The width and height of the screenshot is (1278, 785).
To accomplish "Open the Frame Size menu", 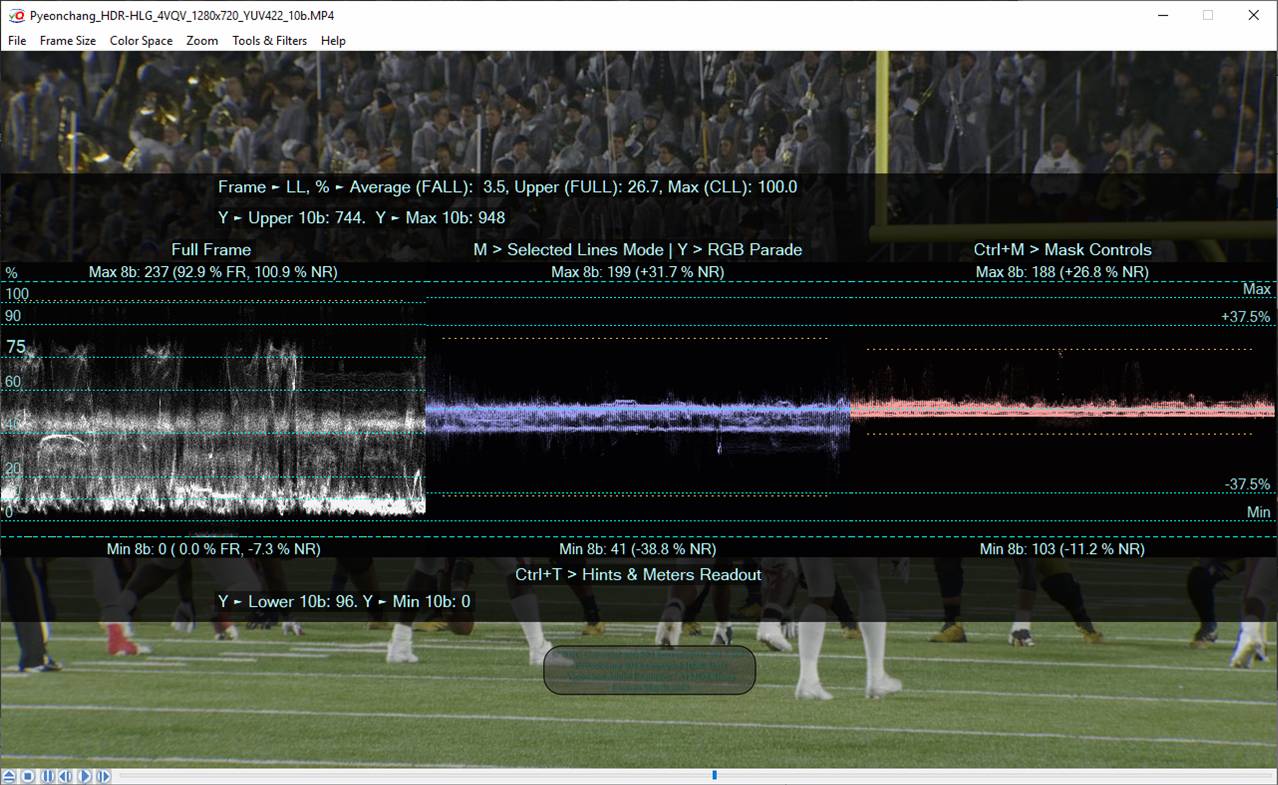I will click(68, 41).
